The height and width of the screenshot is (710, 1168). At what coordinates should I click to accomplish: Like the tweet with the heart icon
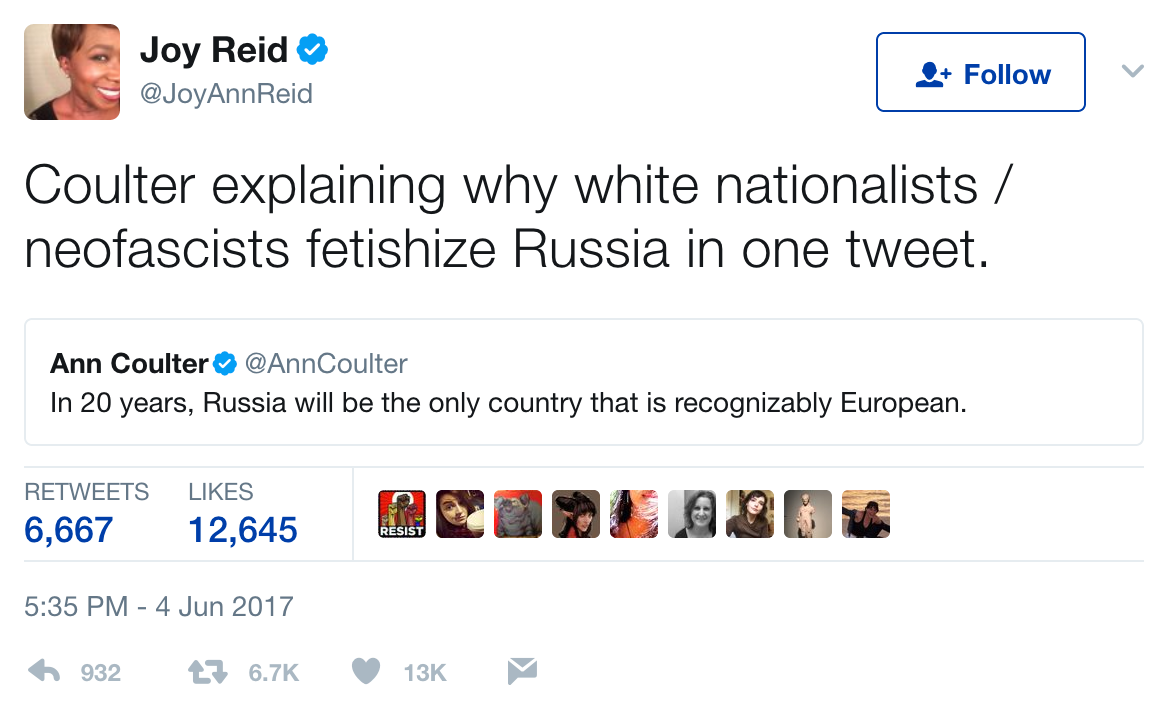pos(366,671)
